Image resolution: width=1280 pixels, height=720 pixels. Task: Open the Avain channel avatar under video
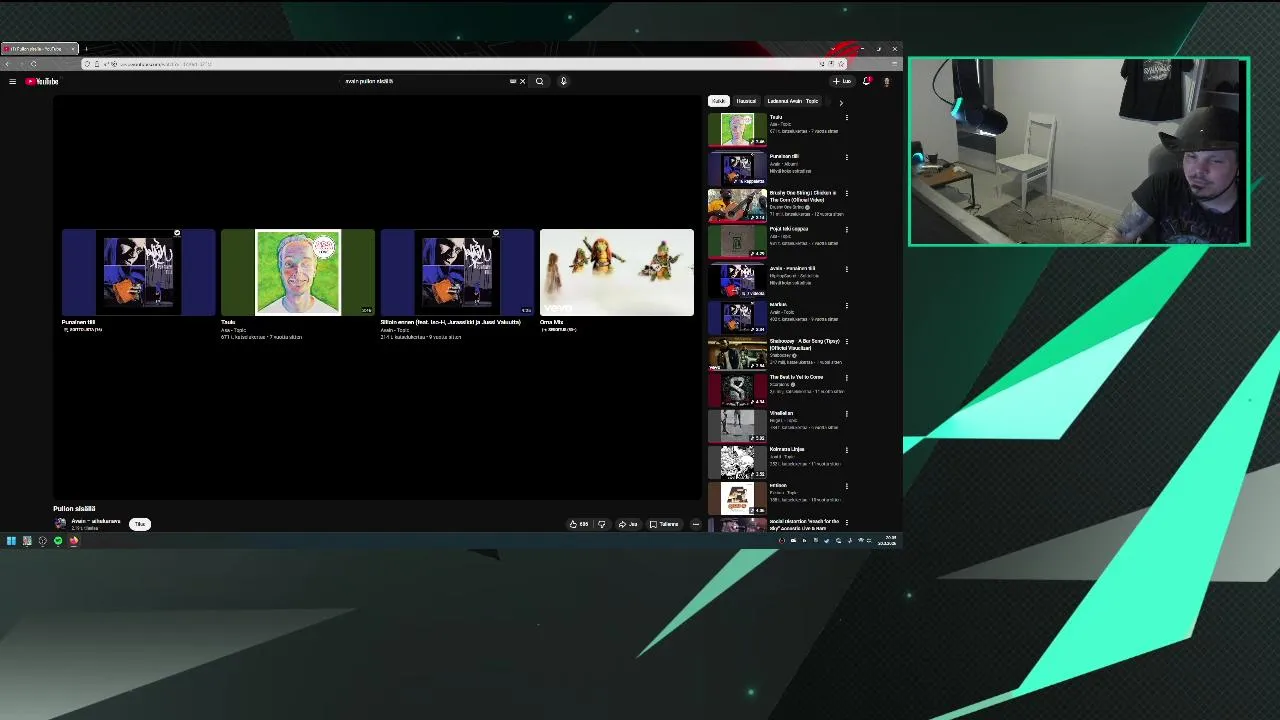pos(60,524)
